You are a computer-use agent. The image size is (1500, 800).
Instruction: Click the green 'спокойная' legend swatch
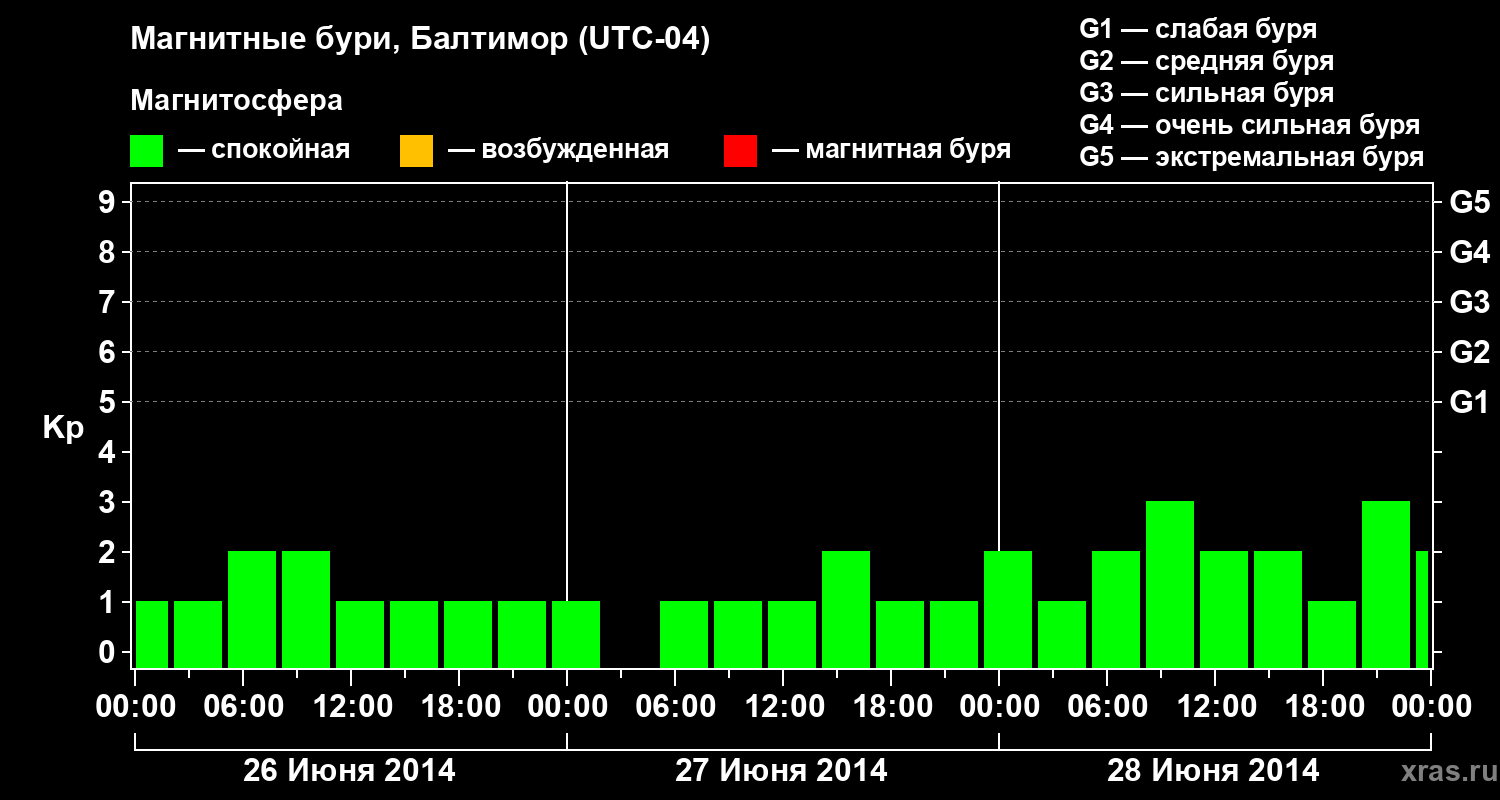pyautogui.click(x=147, y=151)
